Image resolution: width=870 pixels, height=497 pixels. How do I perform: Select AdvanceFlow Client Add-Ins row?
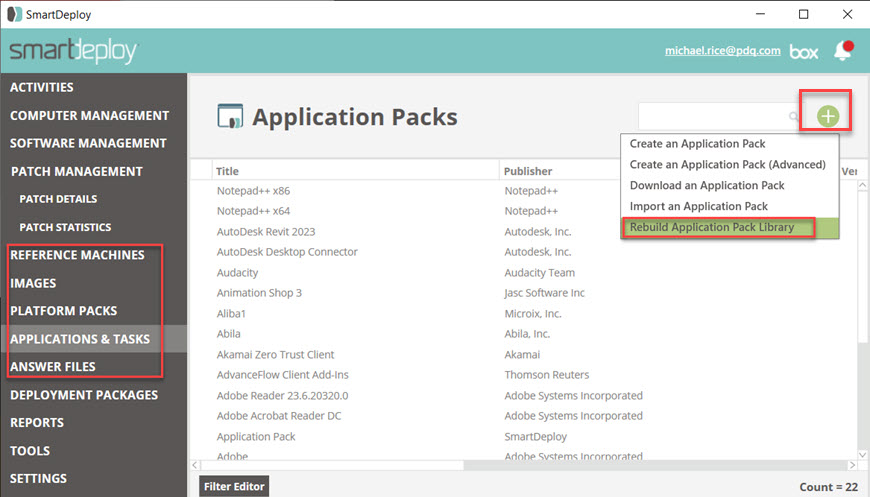(x=282, y=375)
